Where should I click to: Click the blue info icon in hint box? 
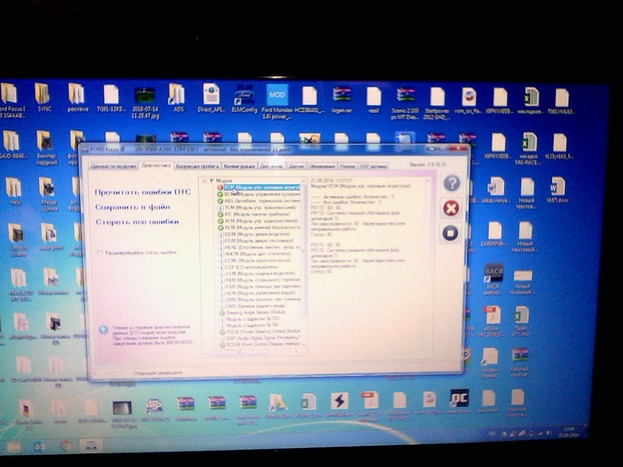104,331
